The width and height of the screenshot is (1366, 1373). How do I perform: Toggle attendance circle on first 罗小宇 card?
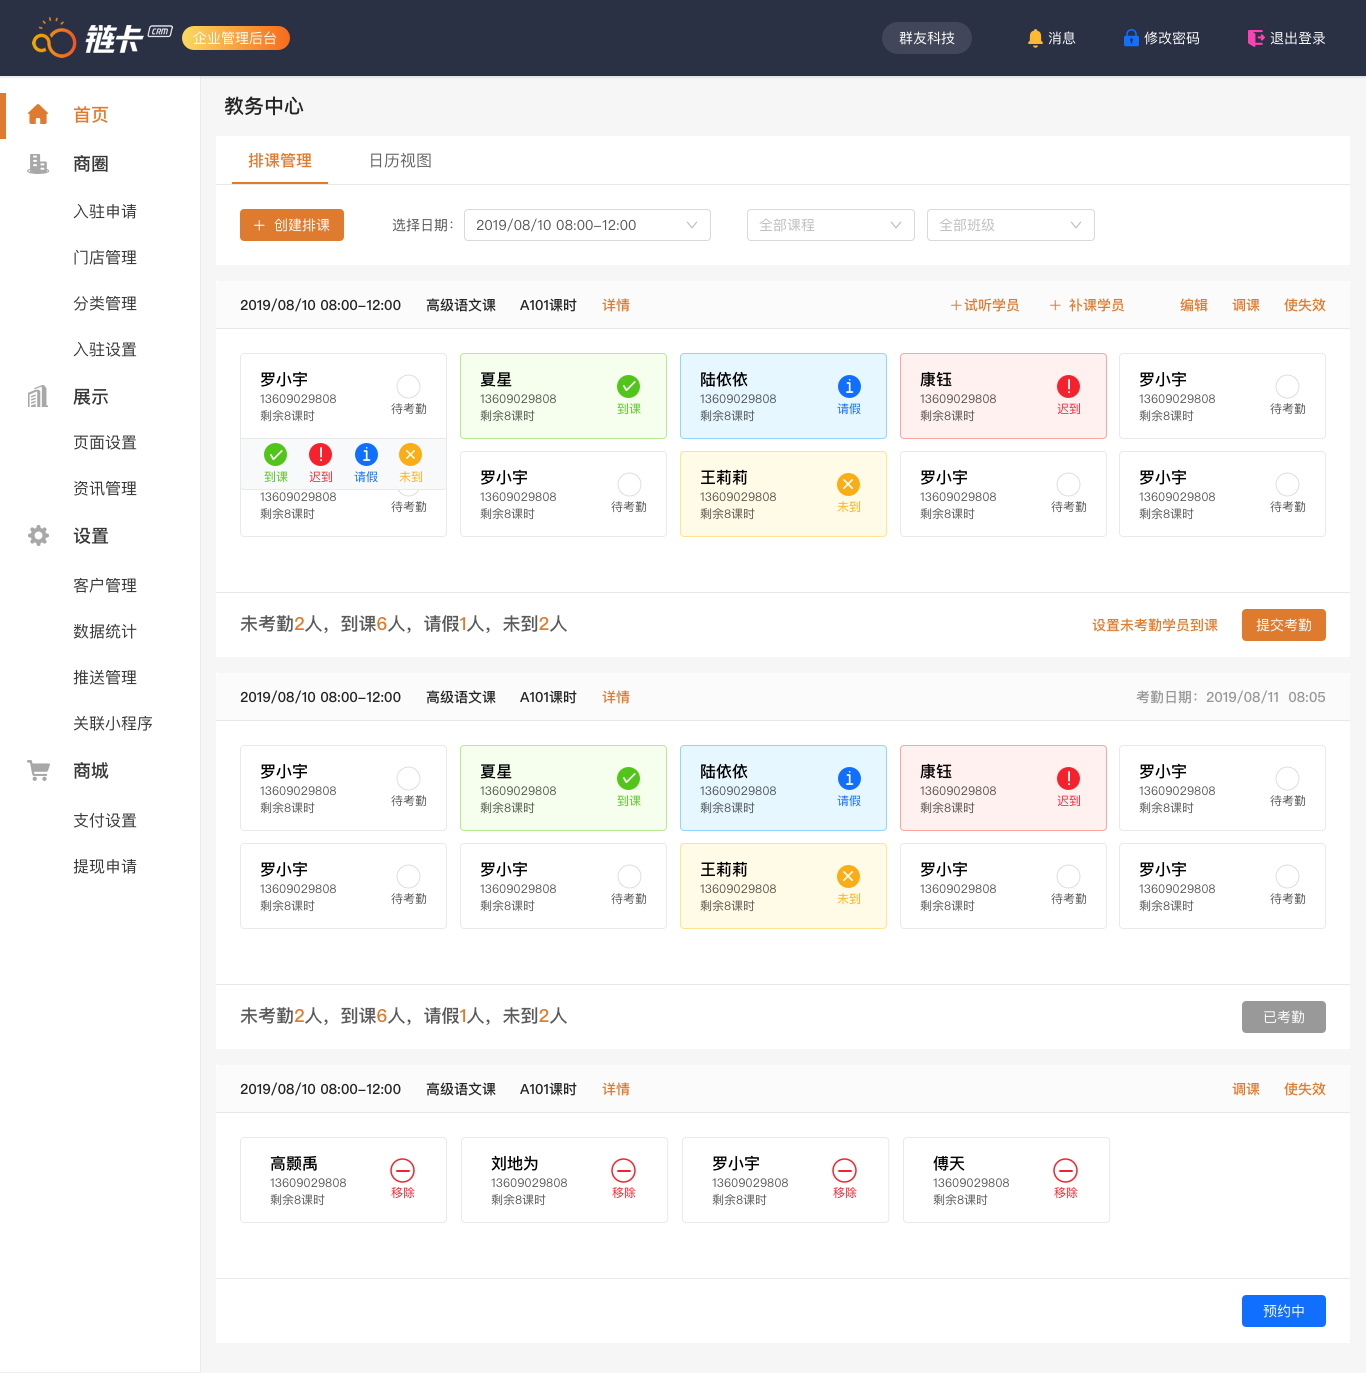[x=408, y=386]
